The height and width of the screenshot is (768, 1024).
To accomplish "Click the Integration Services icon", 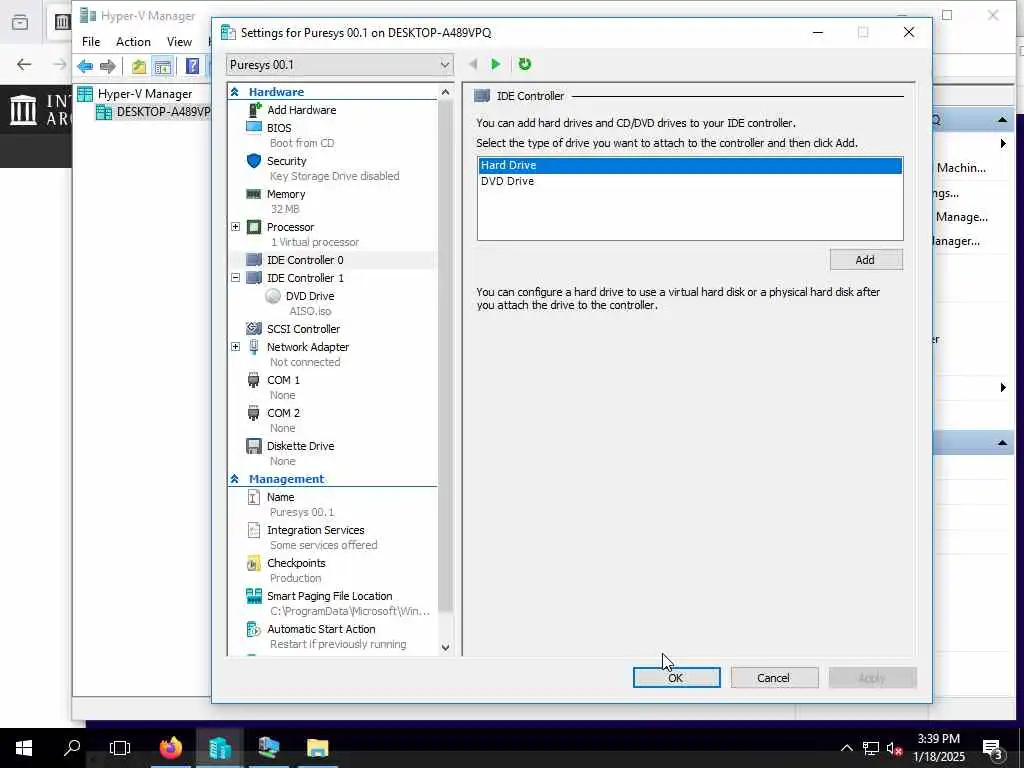I will pyautogui.click(x=253, y=530).
